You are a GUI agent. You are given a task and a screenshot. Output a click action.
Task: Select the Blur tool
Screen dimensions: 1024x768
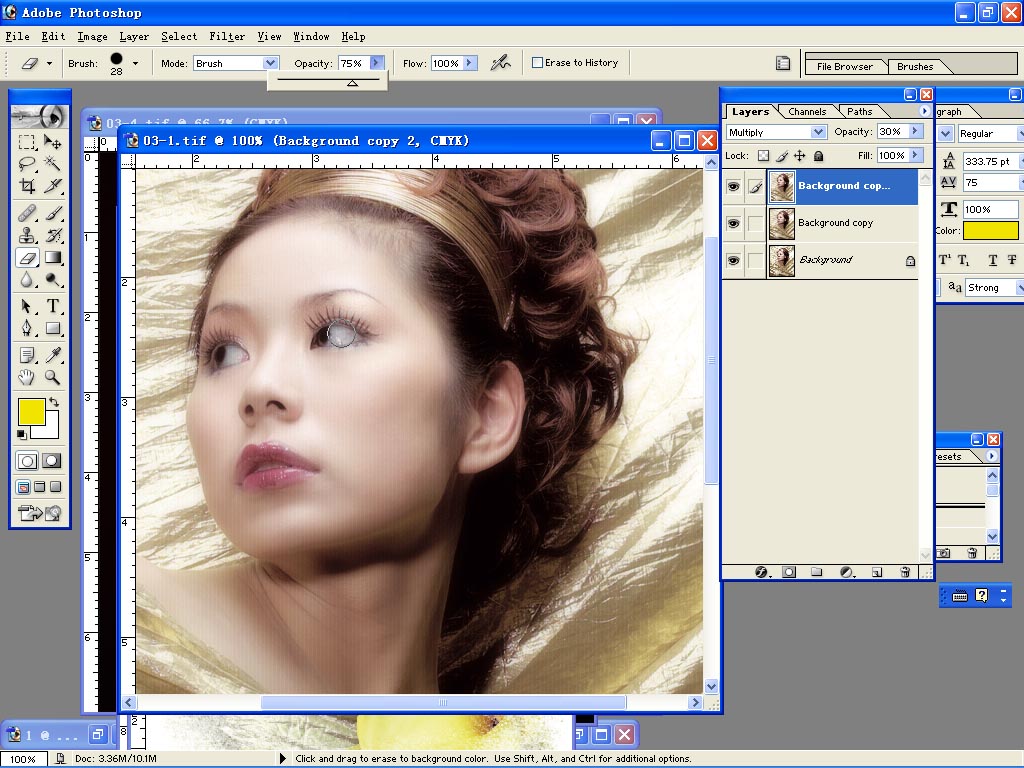pos(27,280)
